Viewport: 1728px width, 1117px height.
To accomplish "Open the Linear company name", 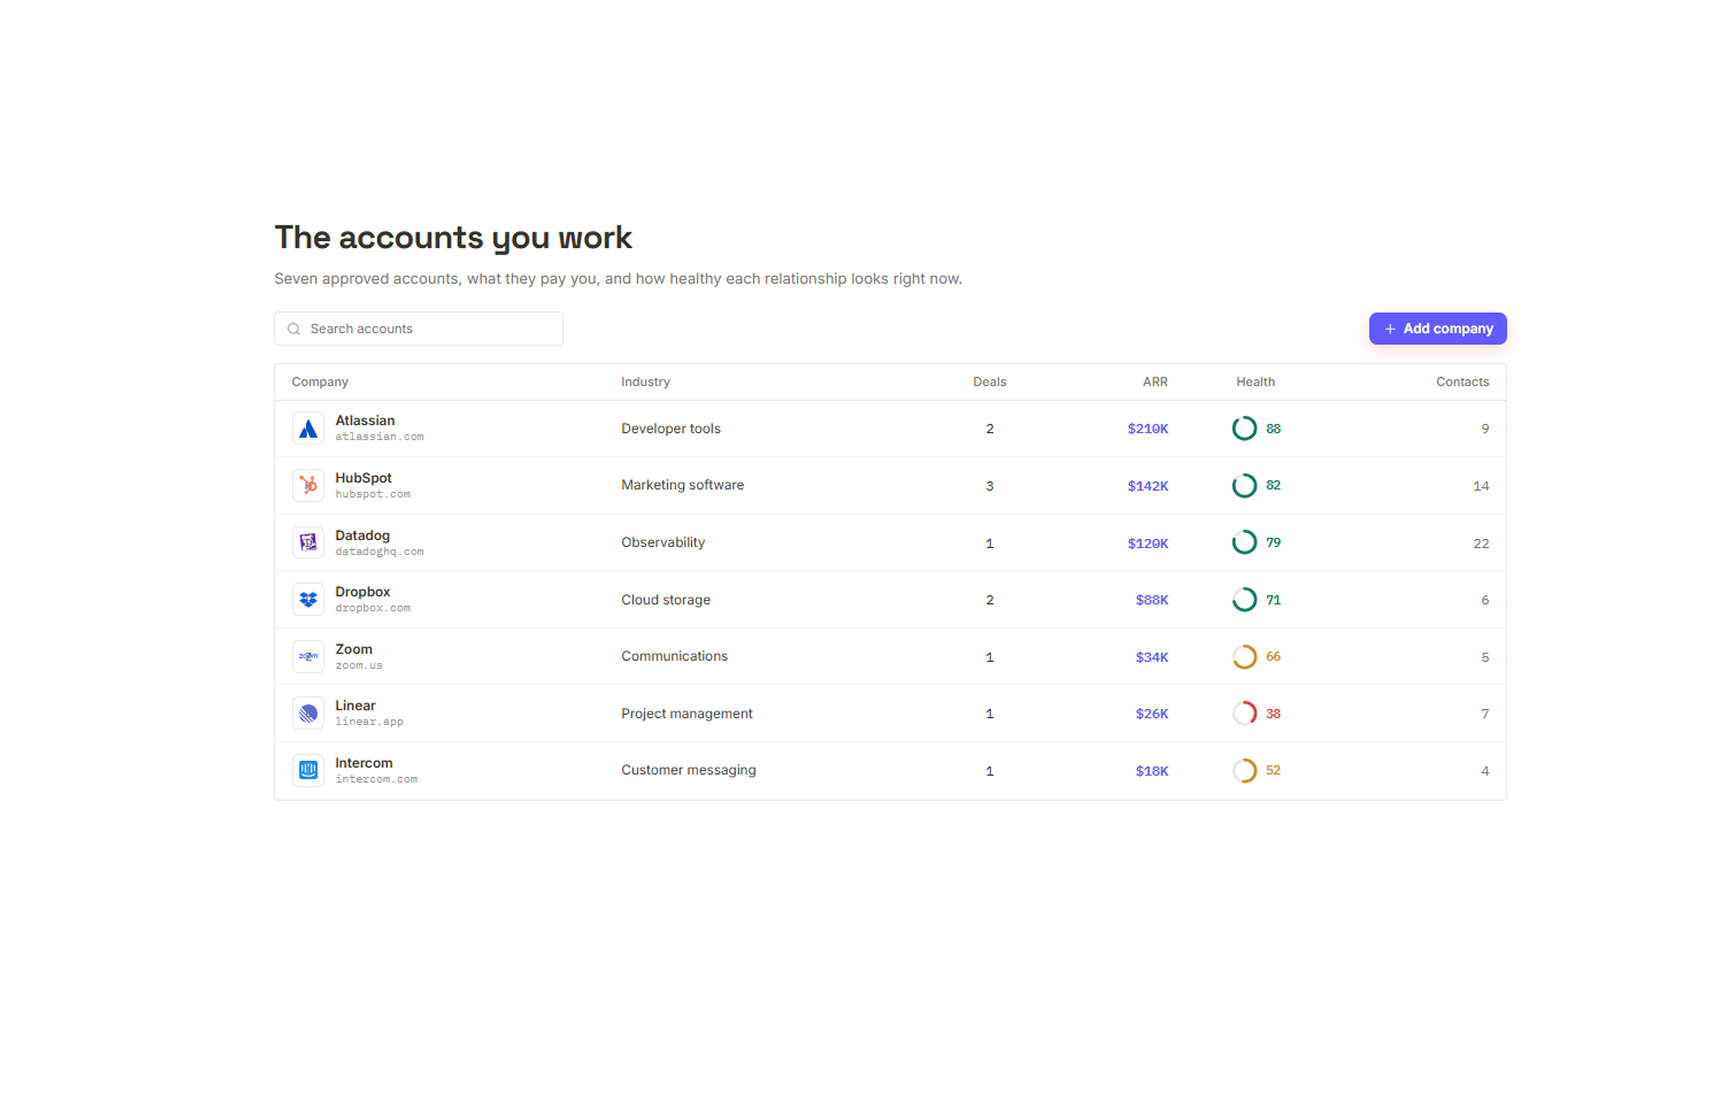I will tap(355, 706).
